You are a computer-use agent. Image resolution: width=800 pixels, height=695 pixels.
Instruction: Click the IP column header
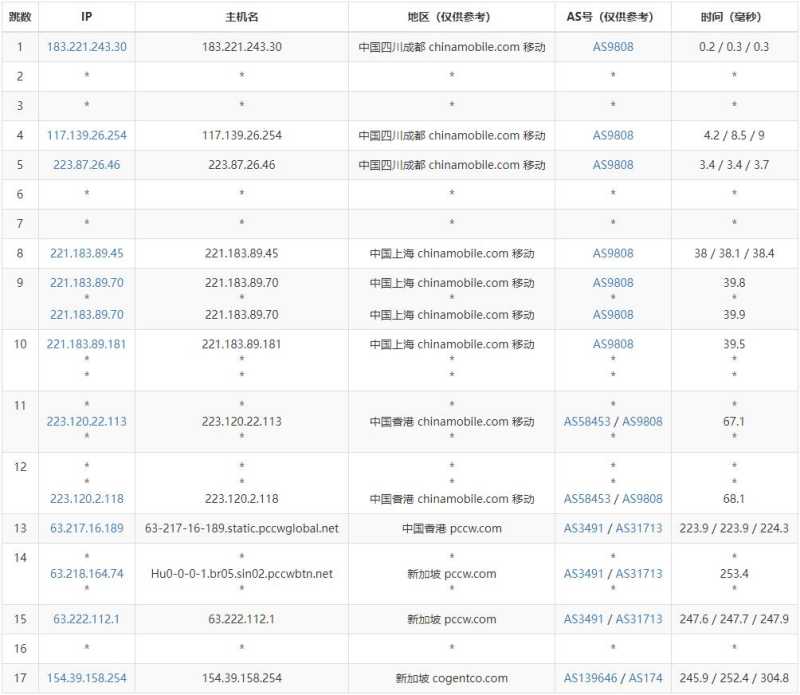pyautogui.click(x=87, y=17)
